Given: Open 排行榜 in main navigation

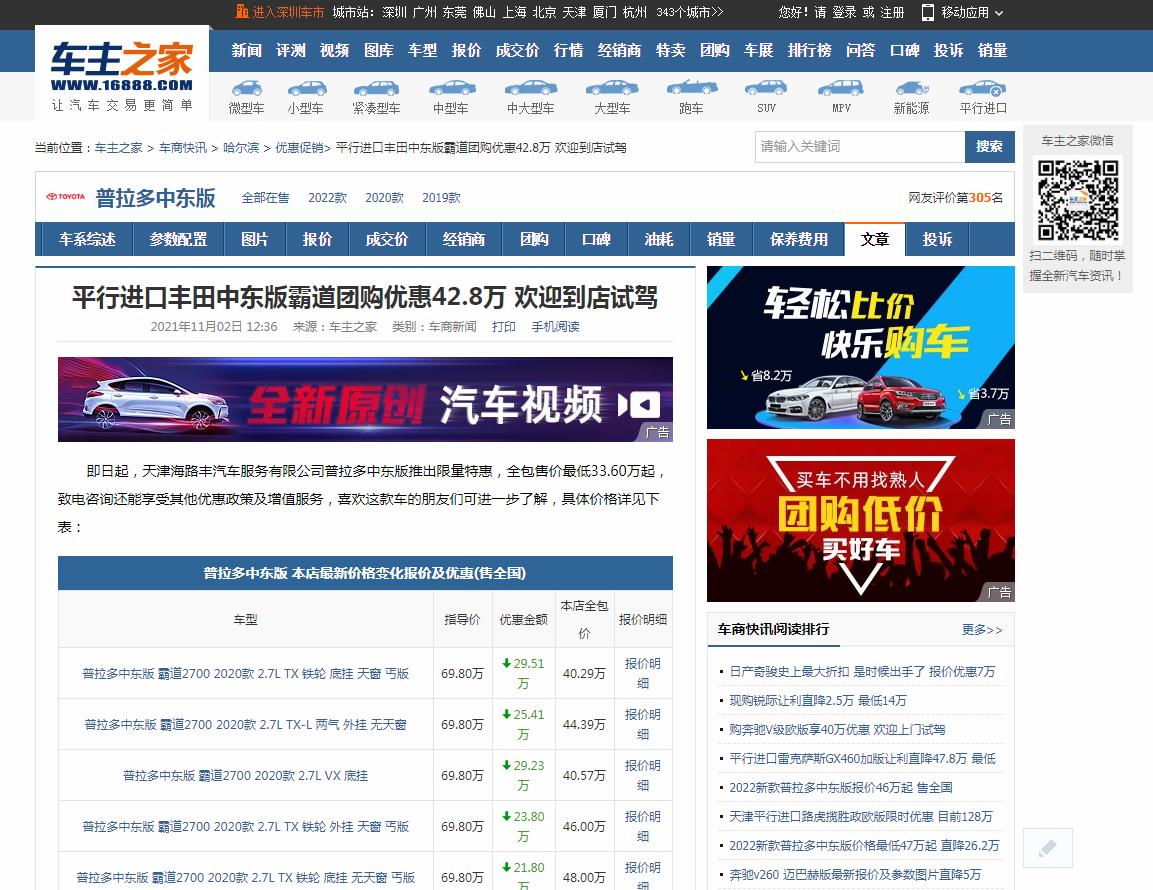Looking at the screenshot, I should coord(810,50).
